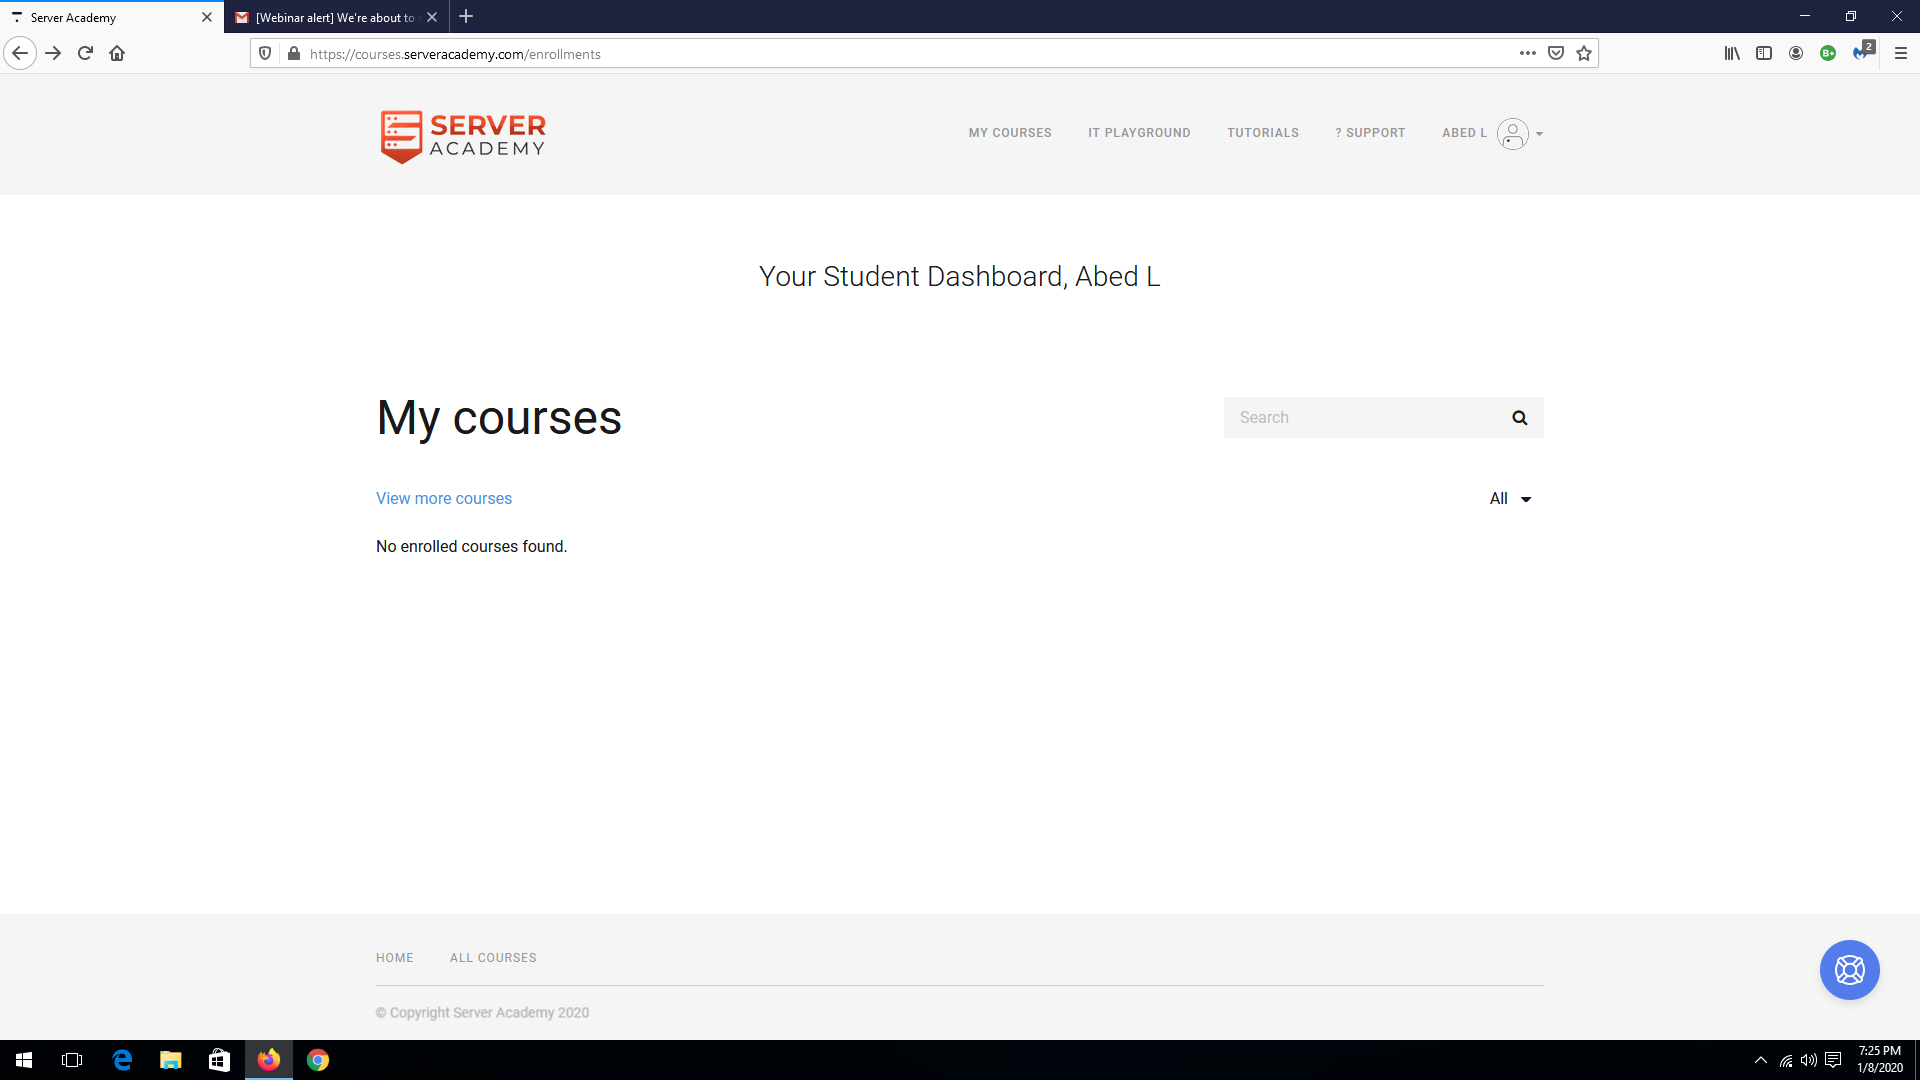Viewport: 1920px width, 1080px height.
Task: Open All Courses footer link
Action: 493,958
